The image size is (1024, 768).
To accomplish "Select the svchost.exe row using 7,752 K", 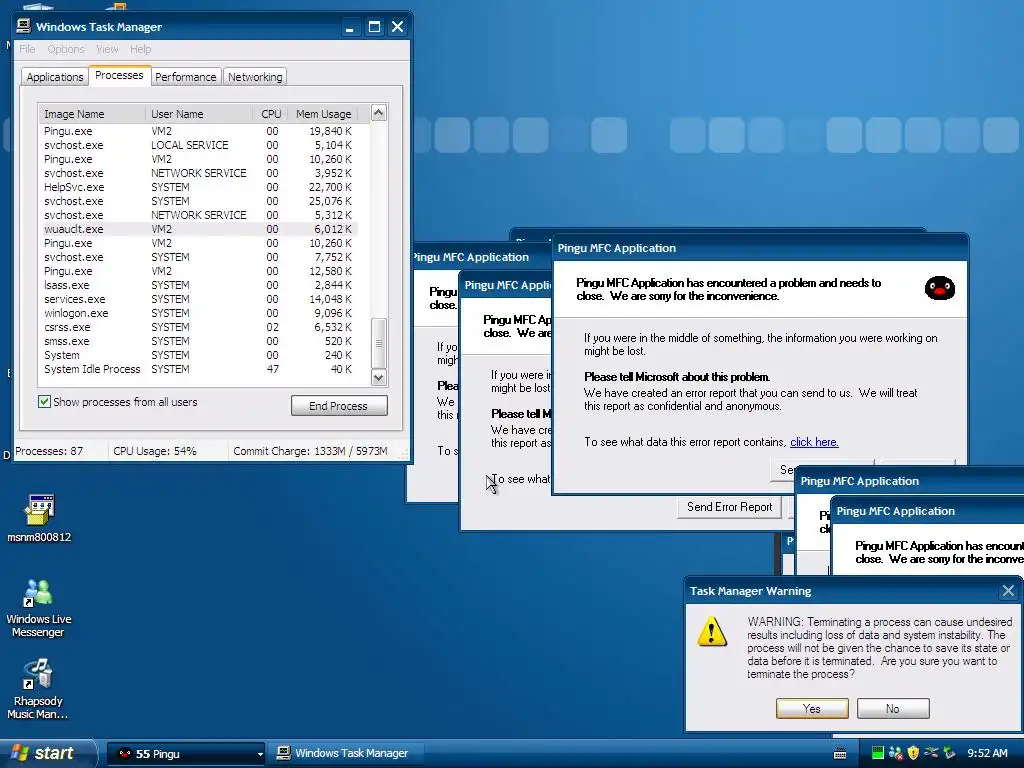I will [199, 257].
